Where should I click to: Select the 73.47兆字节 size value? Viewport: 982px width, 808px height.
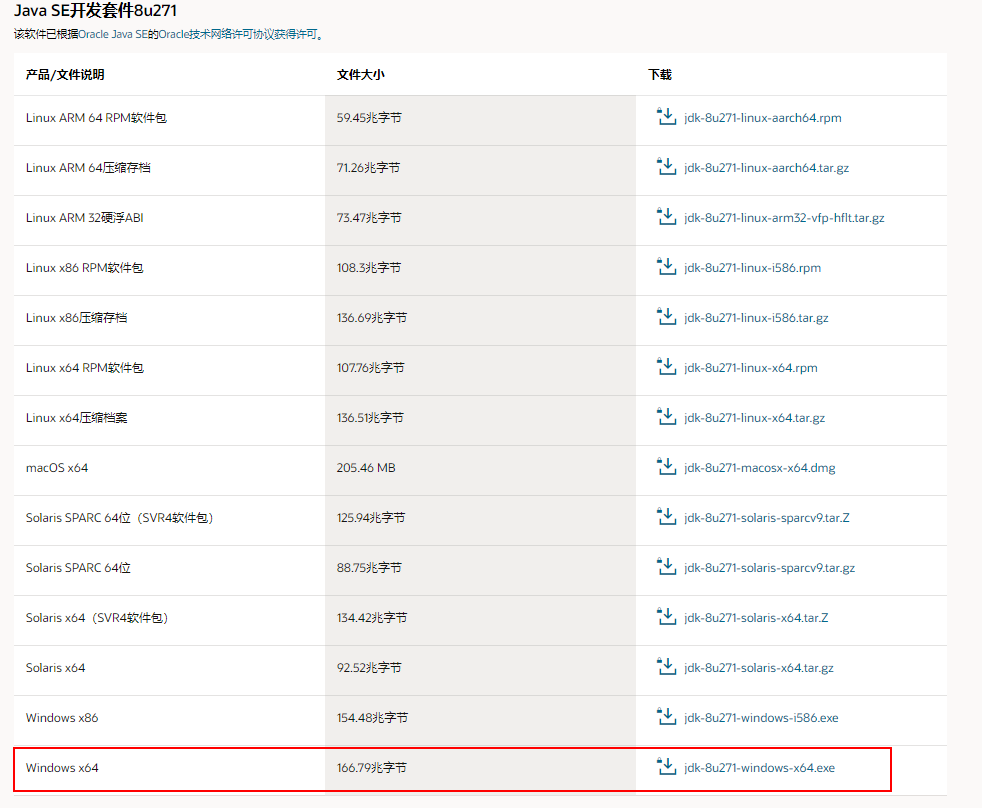(x=370, y=218)
